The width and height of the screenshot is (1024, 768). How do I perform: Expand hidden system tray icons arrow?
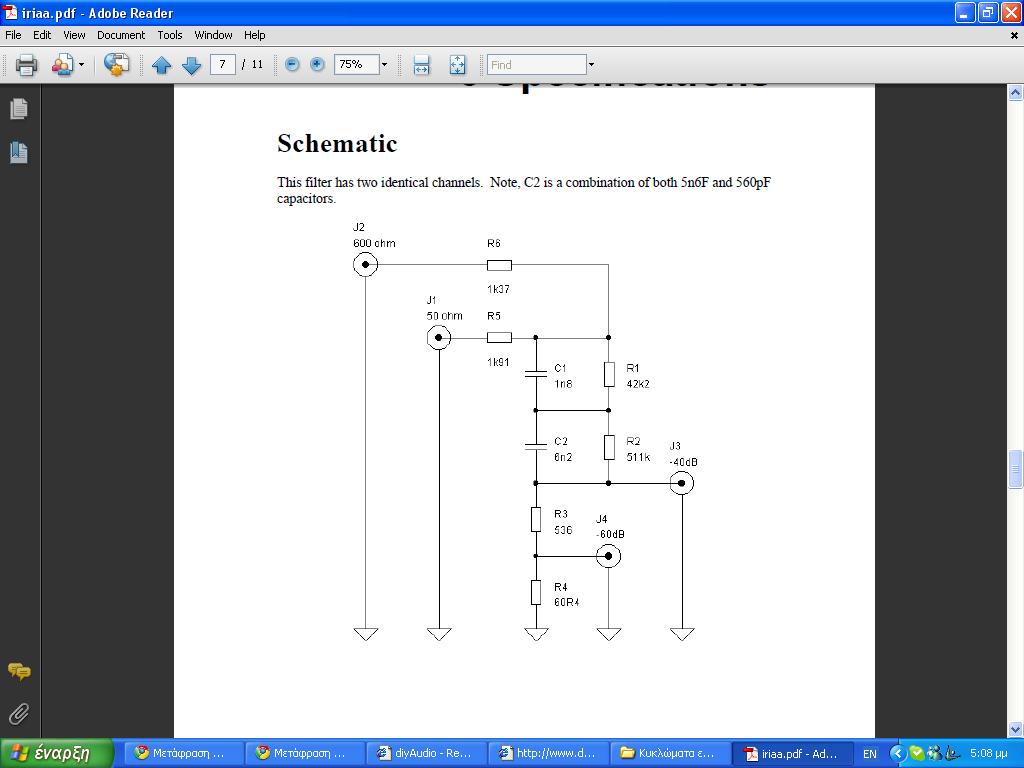[897, 754]
